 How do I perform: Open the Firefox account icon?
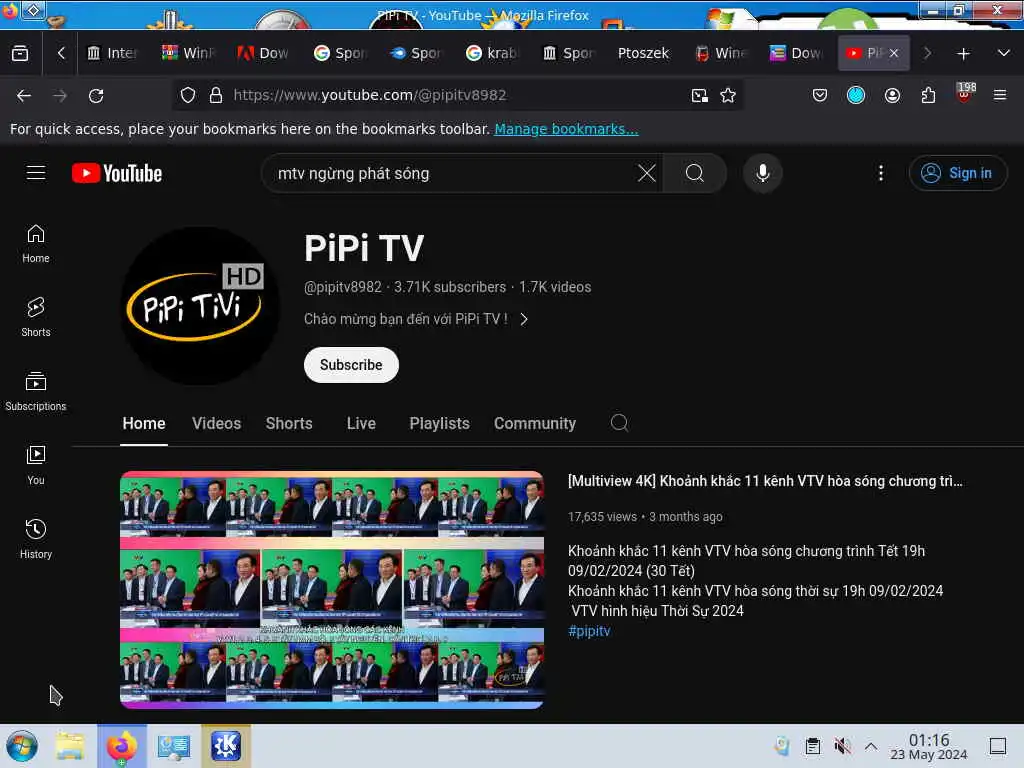(892, 95)
